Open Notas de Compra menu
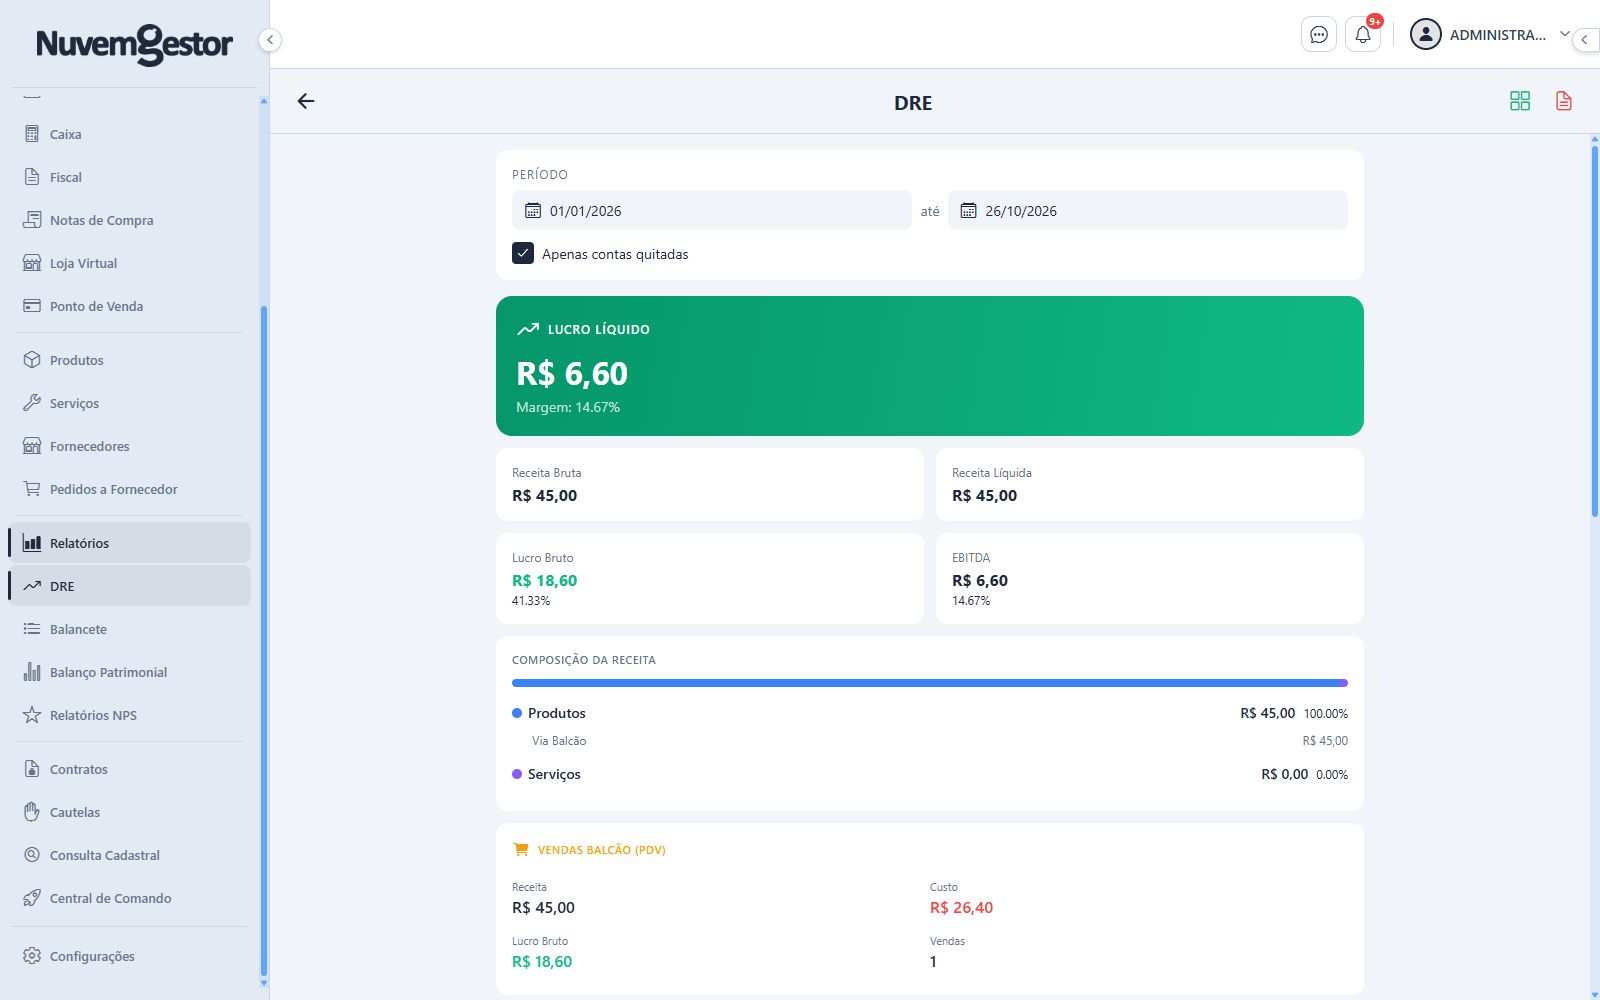Viewport: 1600px width, 1000px height. tap(129, 220)
